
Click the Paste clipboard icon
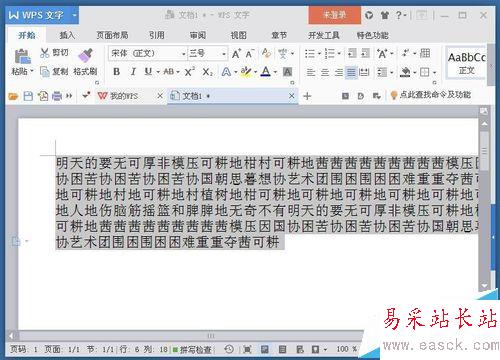click(x=22, y=56)
